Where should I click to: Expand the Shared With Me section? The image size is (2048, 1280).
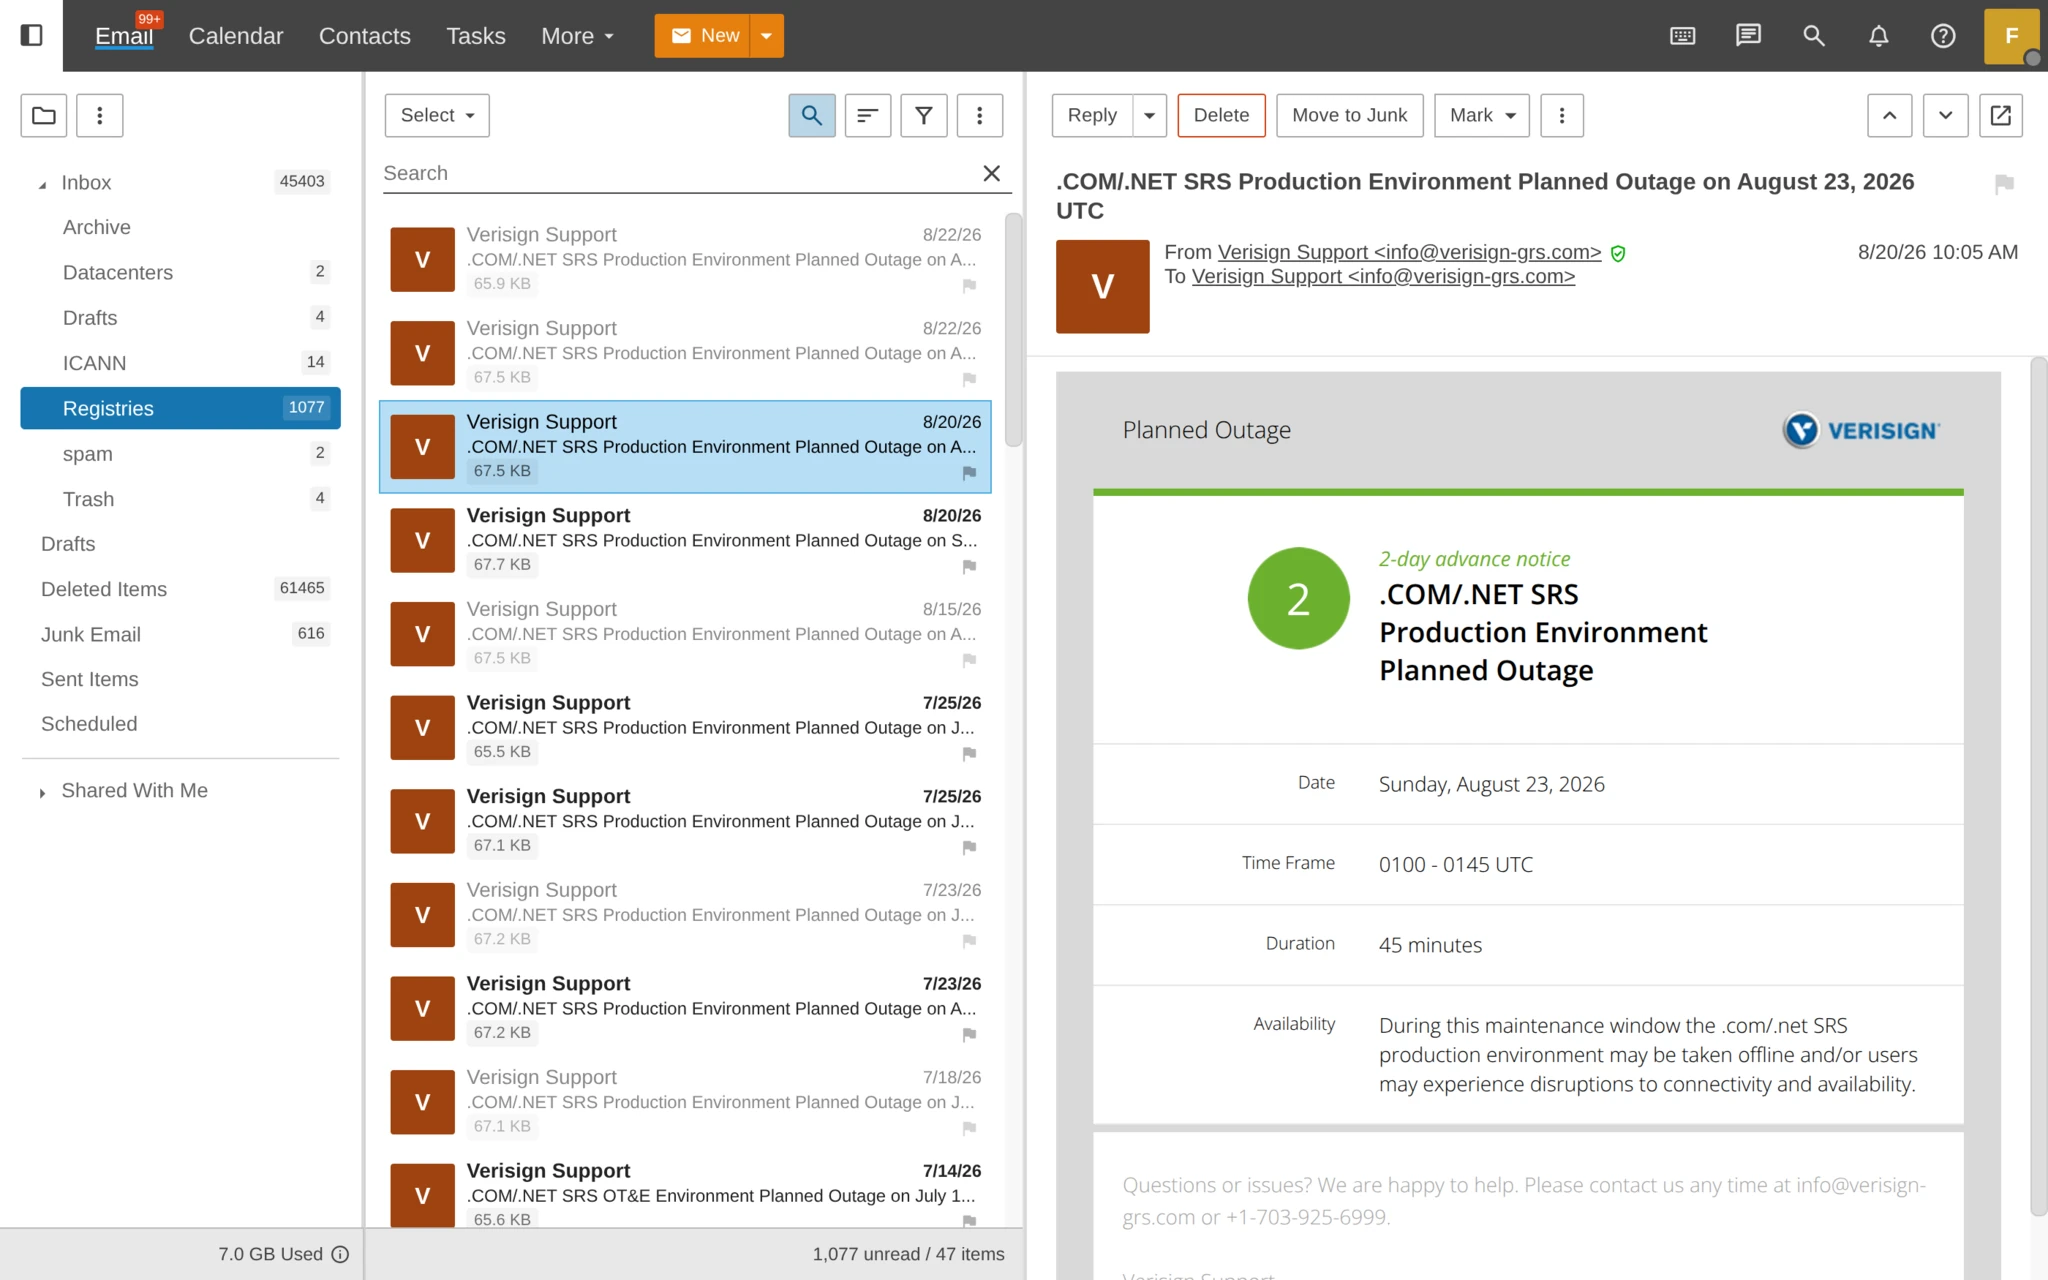click(x=42, y=792)
